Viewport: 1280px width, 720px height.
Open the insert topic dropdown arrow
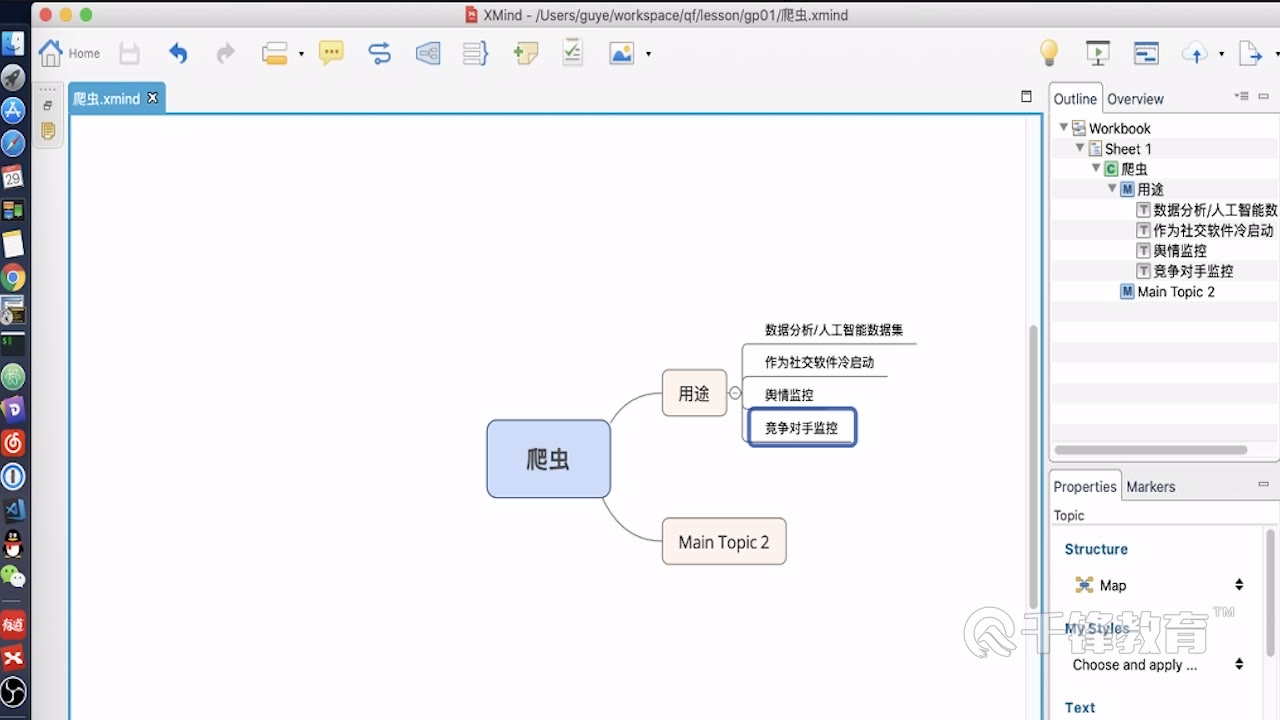coord(301,54)
